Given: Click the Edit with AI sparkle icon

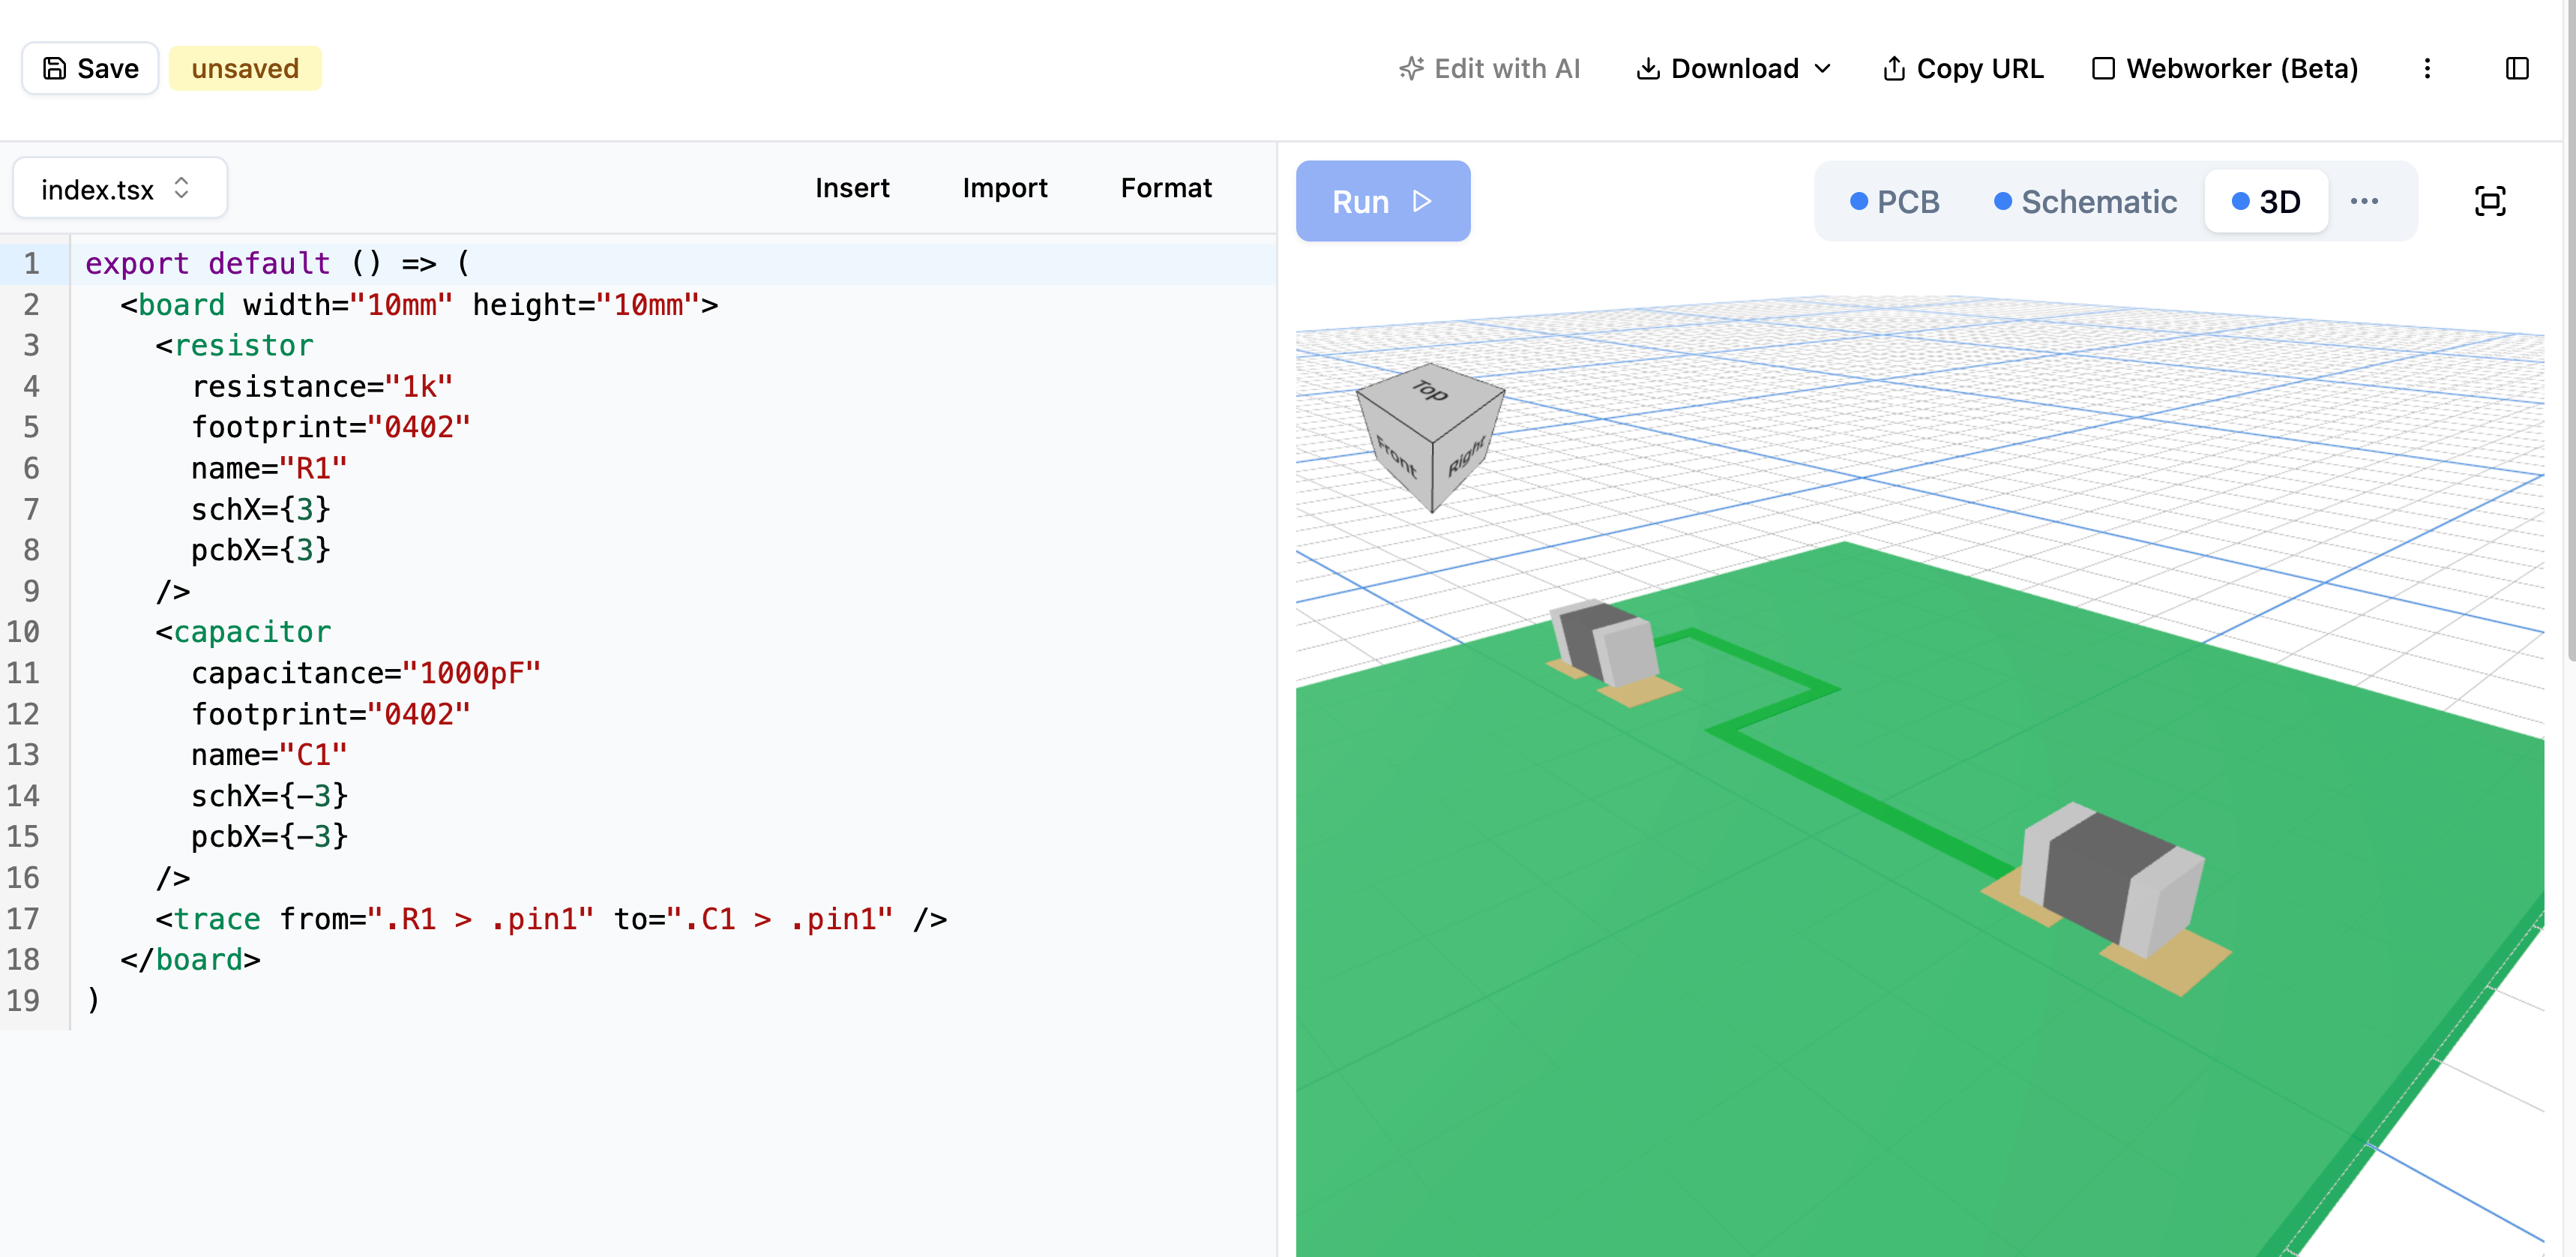Looking at the screenshot, I should point(1410,68).
